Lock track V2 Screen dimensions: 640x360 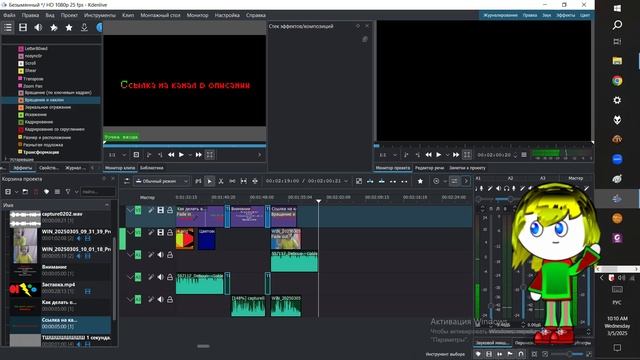(x=170, y=210)
